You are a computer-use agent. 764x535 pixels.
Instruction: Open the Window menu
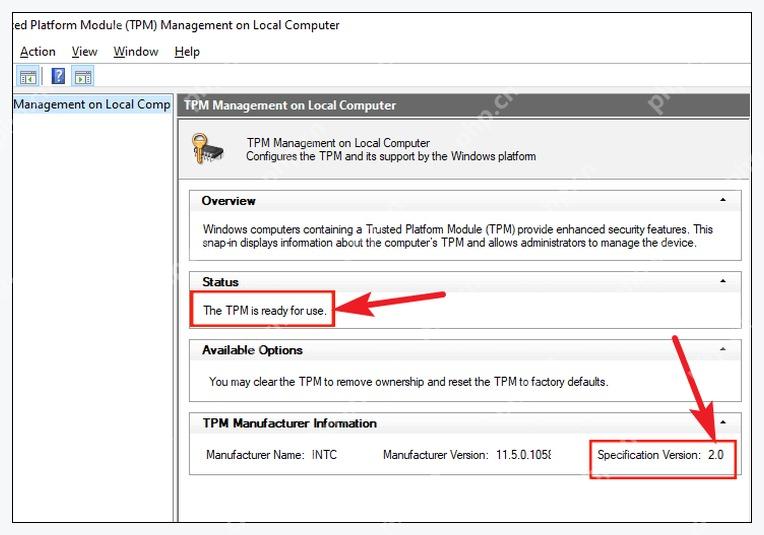(135, 52)
